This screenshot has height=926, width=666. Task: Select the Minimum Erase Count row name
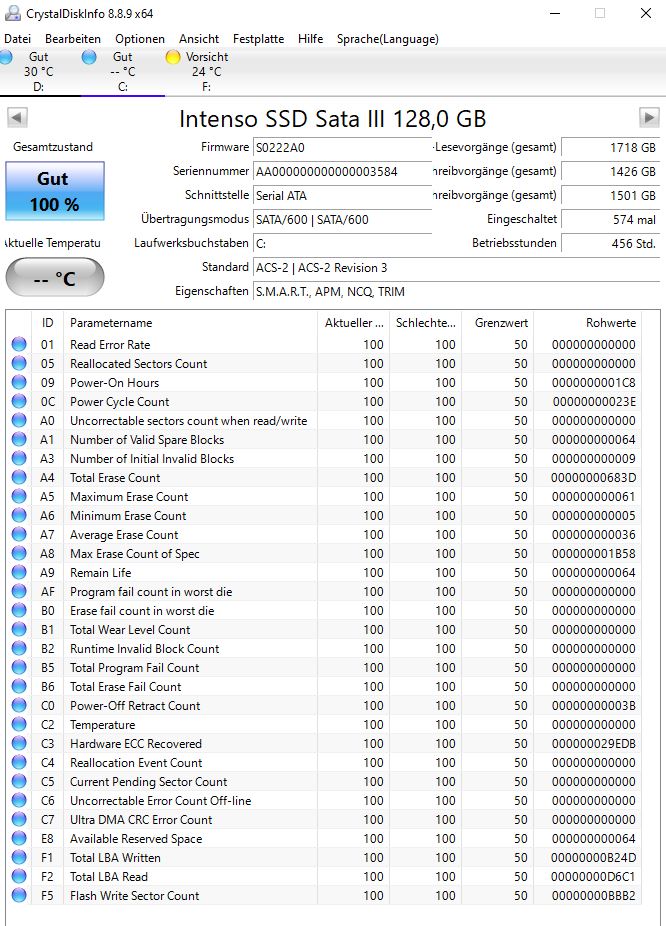pyautogui.click(x=128, y=516)
